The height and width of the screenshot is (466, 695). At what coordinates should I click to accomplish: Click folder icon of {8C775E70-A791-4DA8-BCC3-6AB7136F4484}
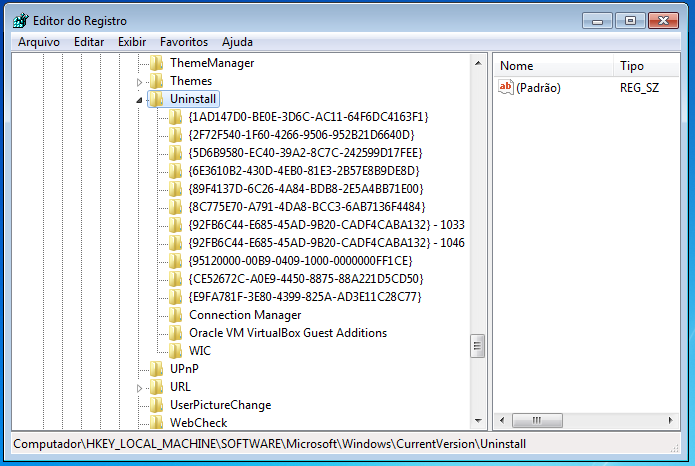176,207
